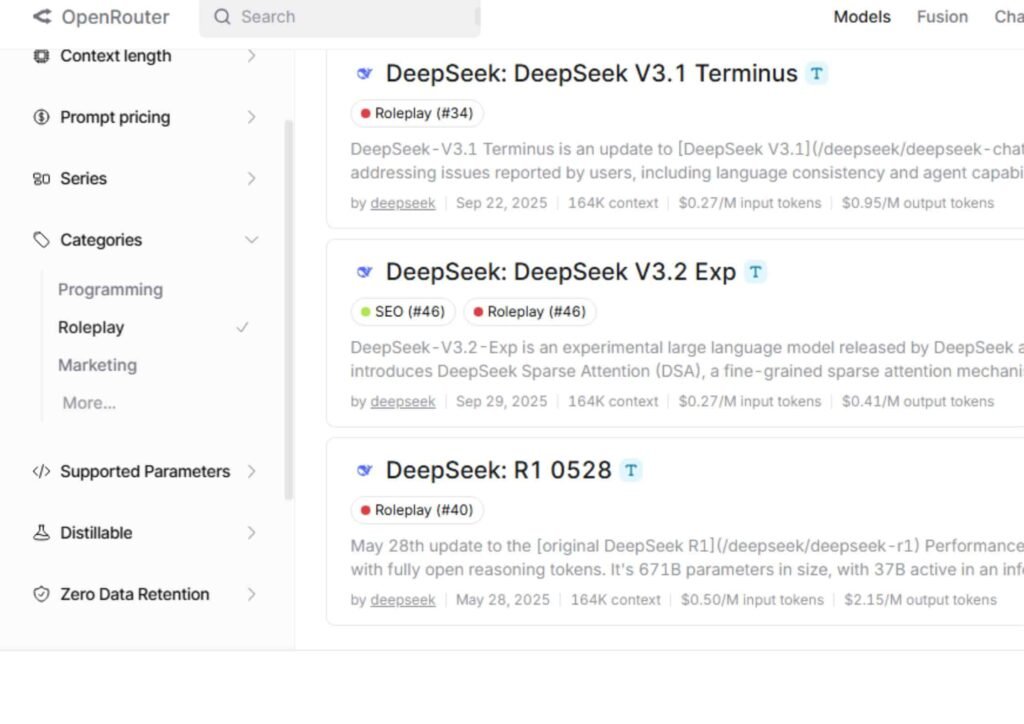1024x724 pixels.
Task: Click '$2.15/M output tokens' price
Action: pyautogui.click(x=920, y=600)
